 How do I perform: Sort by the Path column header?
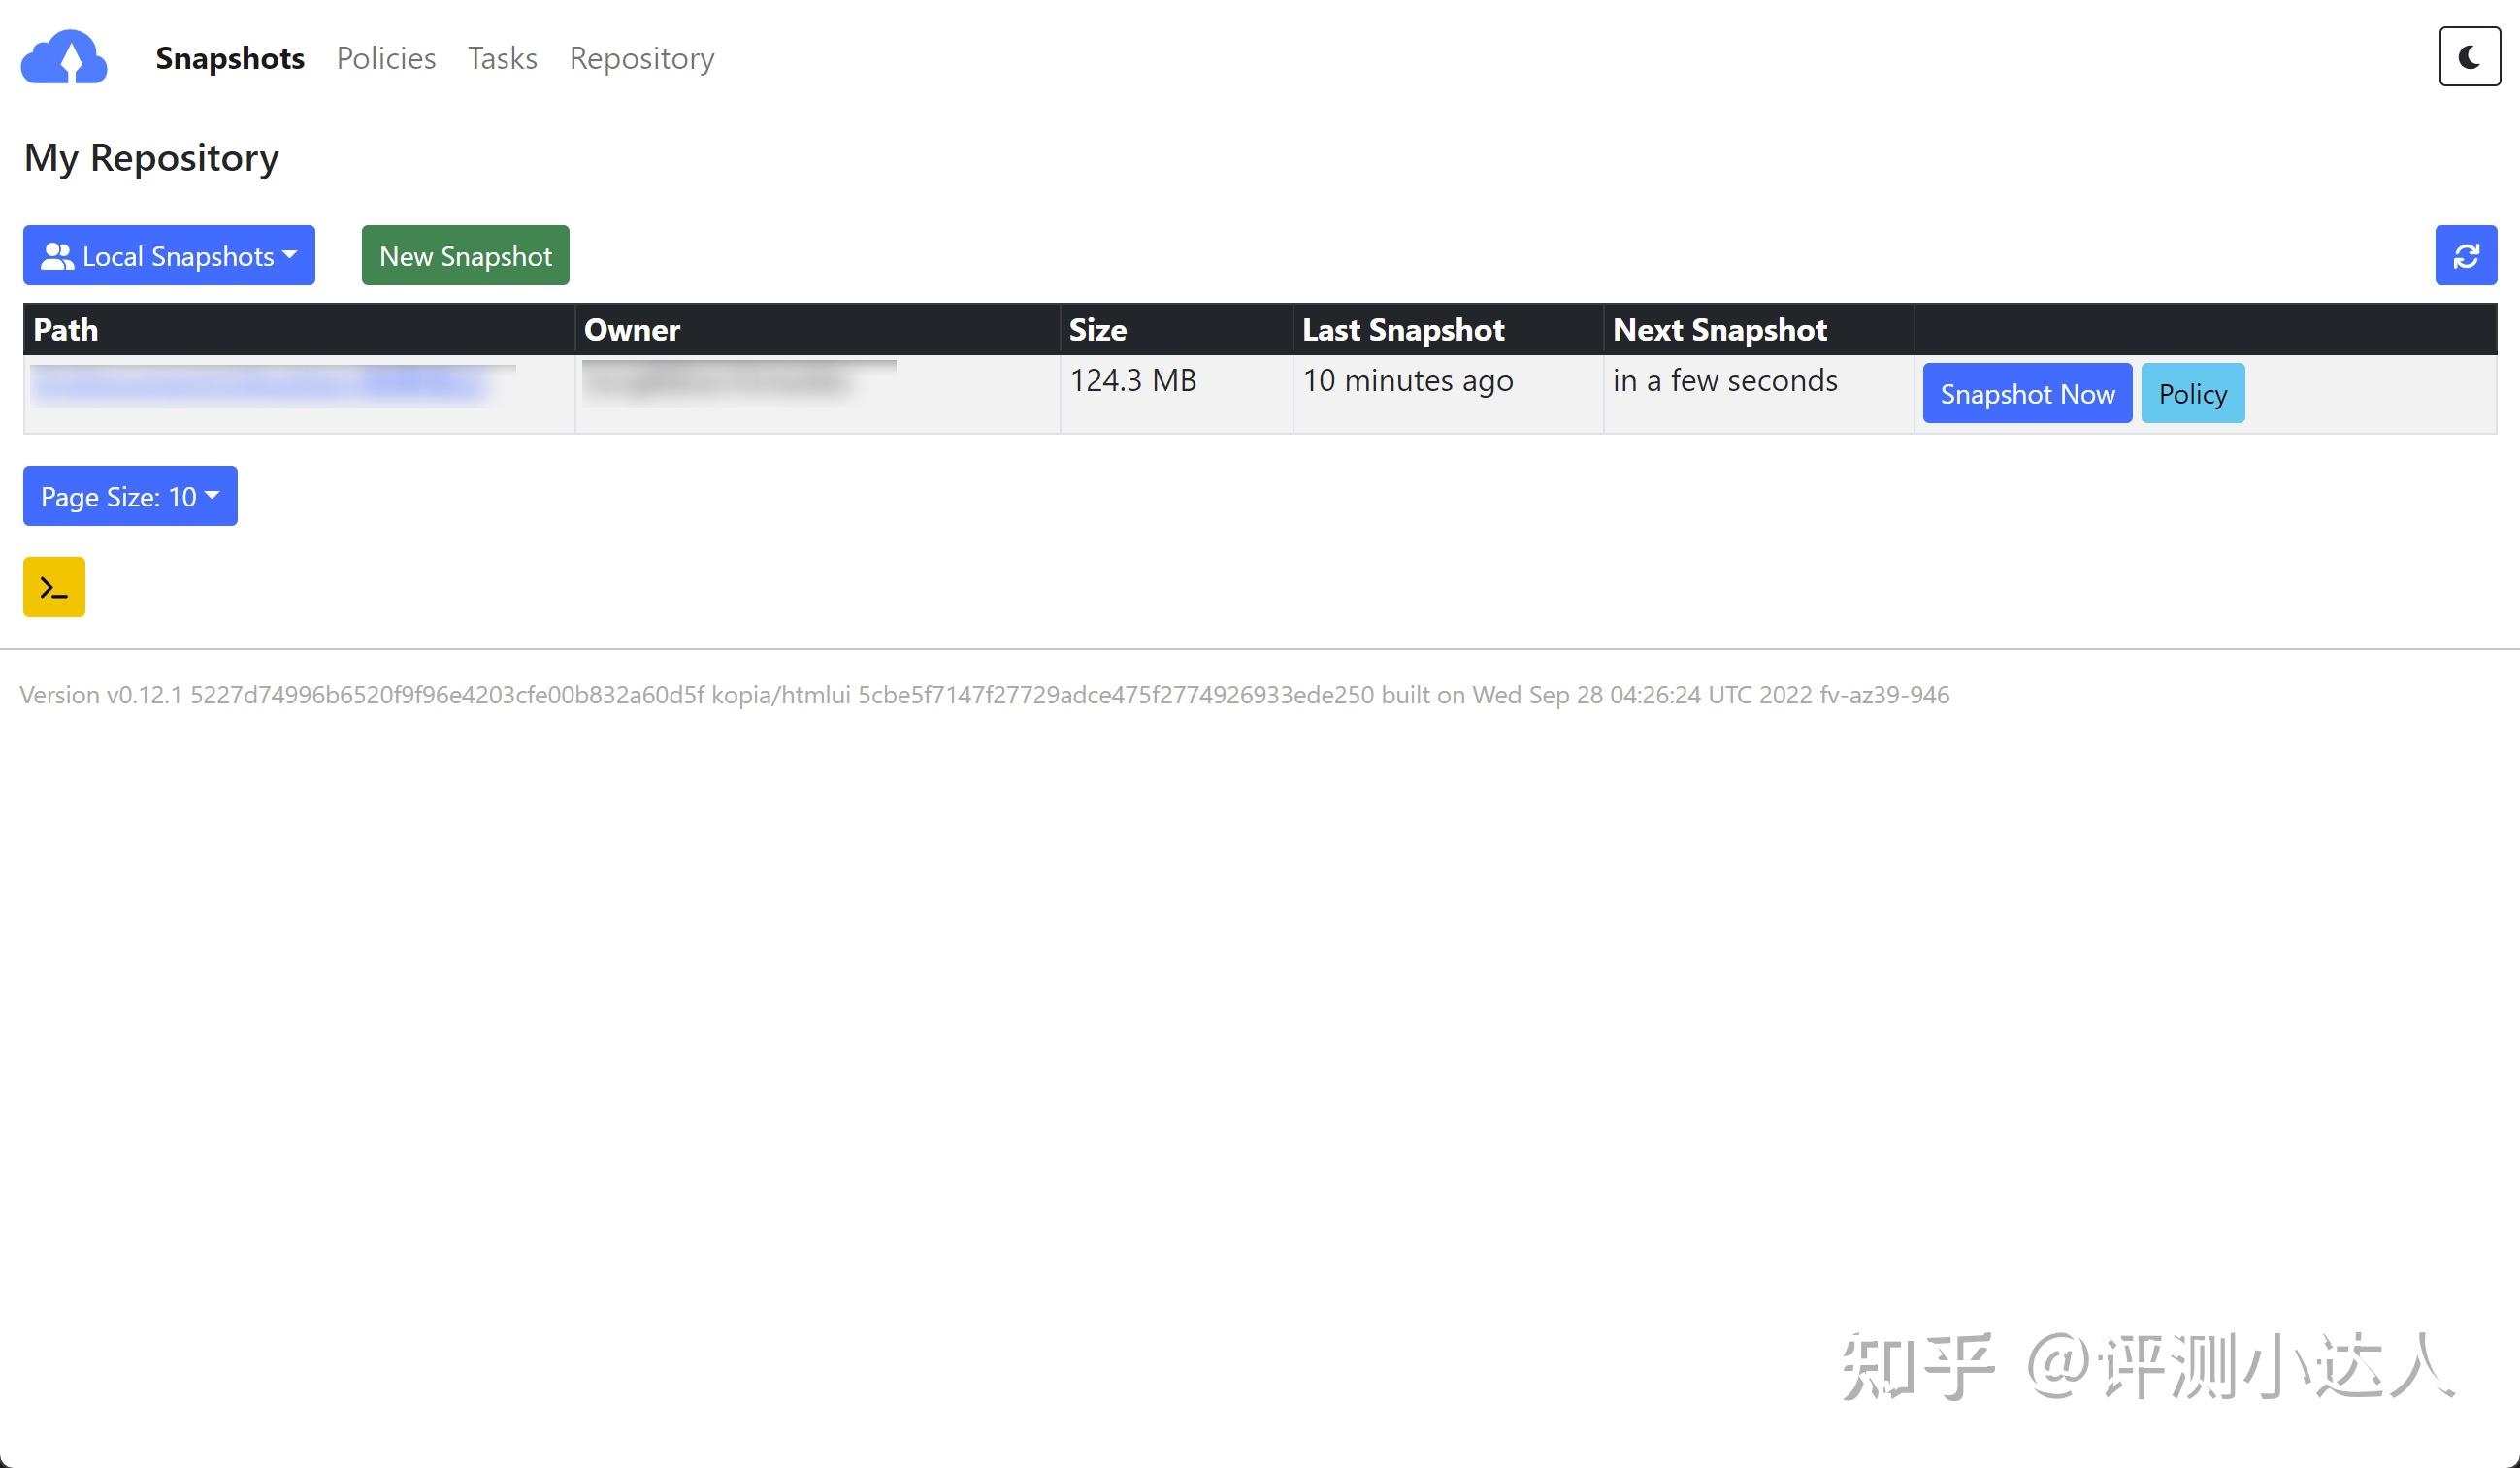[x=66, y=330]
